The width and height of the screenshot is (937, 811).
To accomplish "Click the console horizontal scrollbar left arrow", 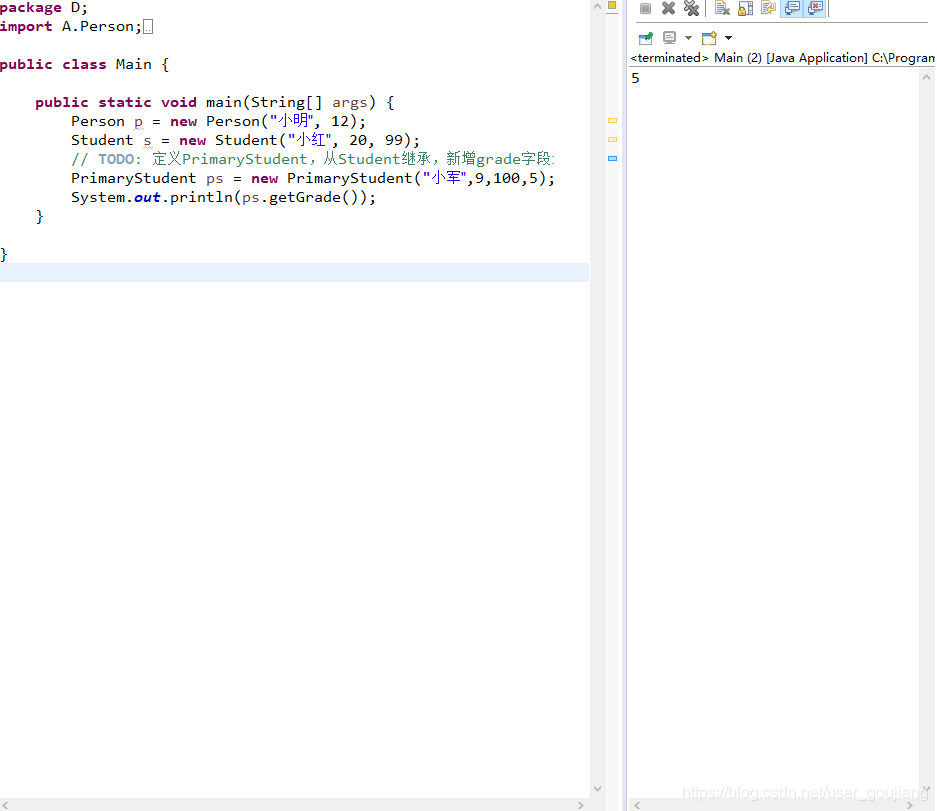I will [x=638, y=805].
